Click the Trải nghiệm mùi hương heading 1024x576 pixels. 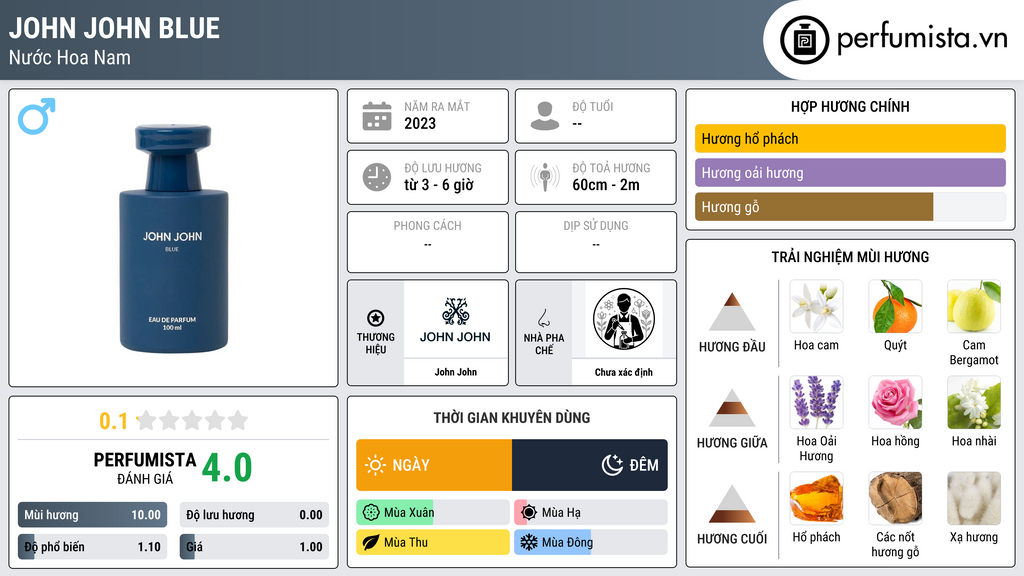pos(850,257)
